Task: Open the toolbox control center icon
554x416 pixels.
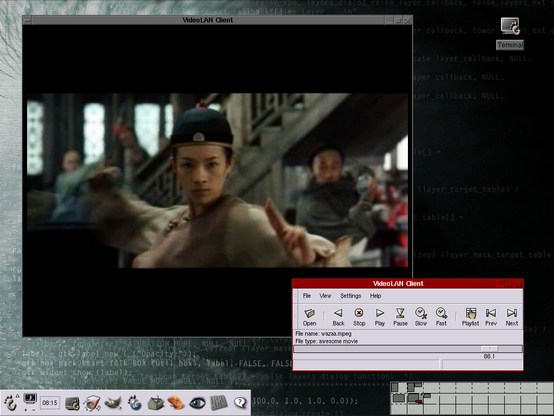Action: point(155,403)
